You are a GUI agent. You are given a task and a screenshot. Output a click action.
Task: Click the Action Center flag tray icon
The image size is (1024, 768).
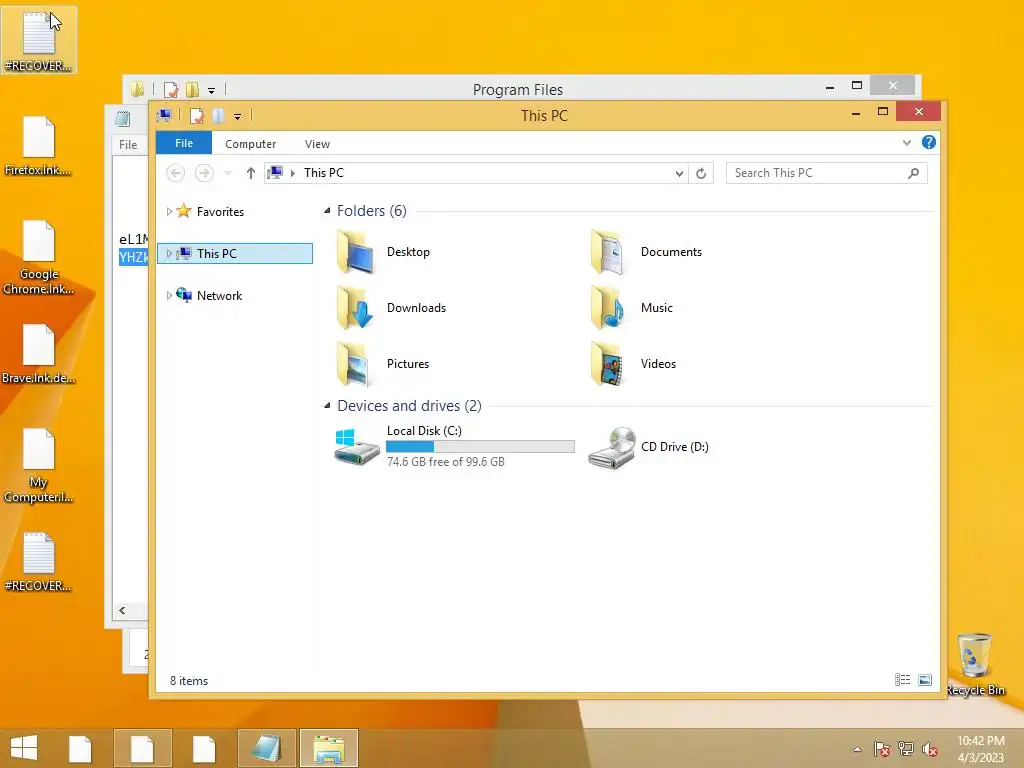coord(881,749)
